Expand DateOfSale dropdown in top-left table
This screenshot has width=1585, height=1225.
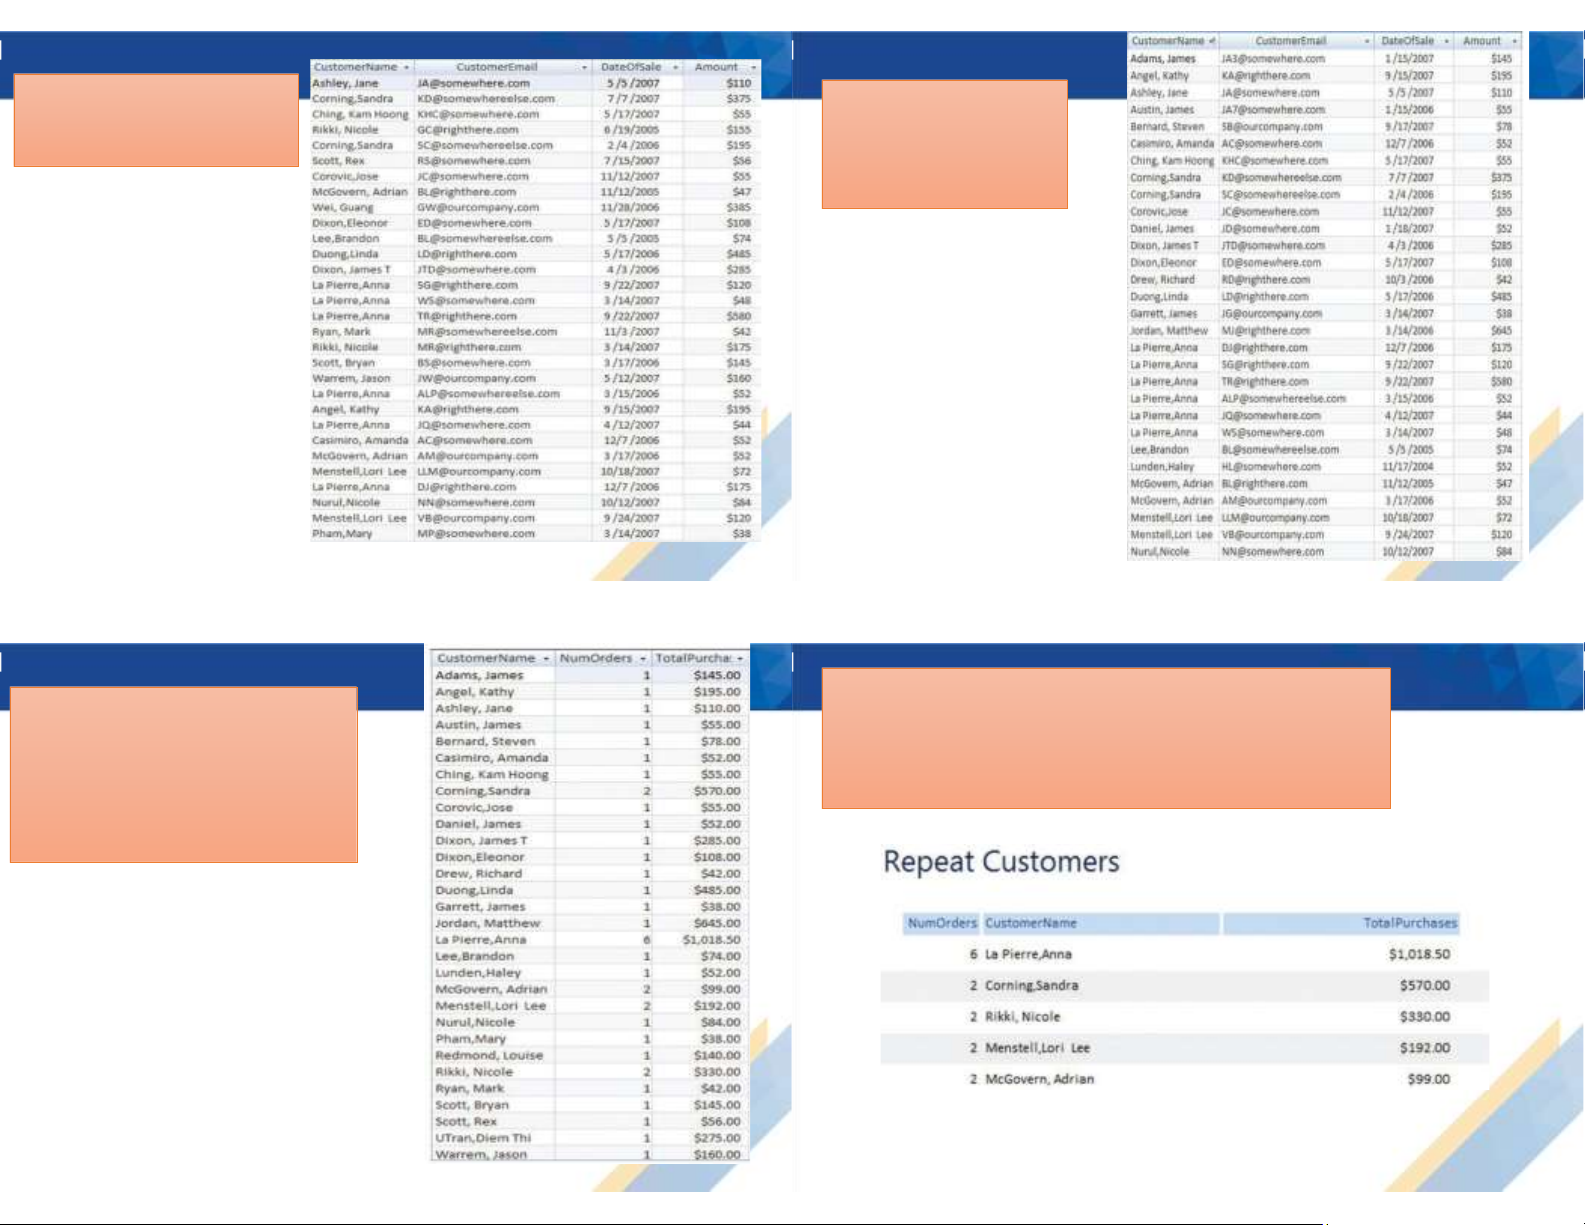pyautogui.click(x=675, y=67)
